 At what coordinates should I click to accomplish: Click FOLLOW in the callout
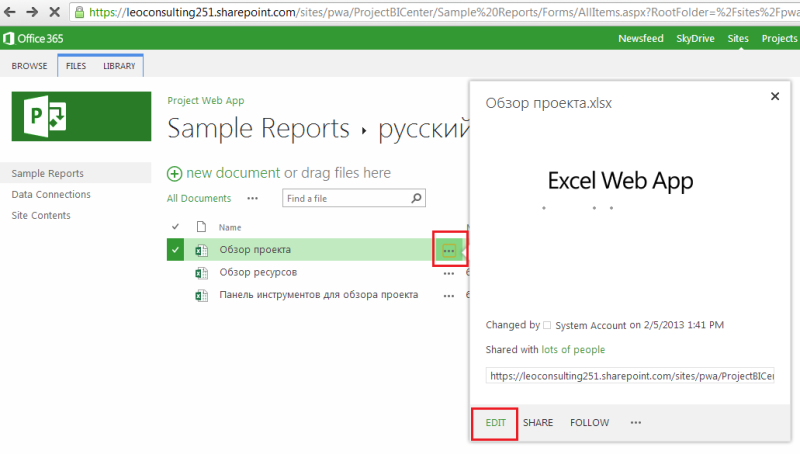pyautogui.click(x=589, y=423)
